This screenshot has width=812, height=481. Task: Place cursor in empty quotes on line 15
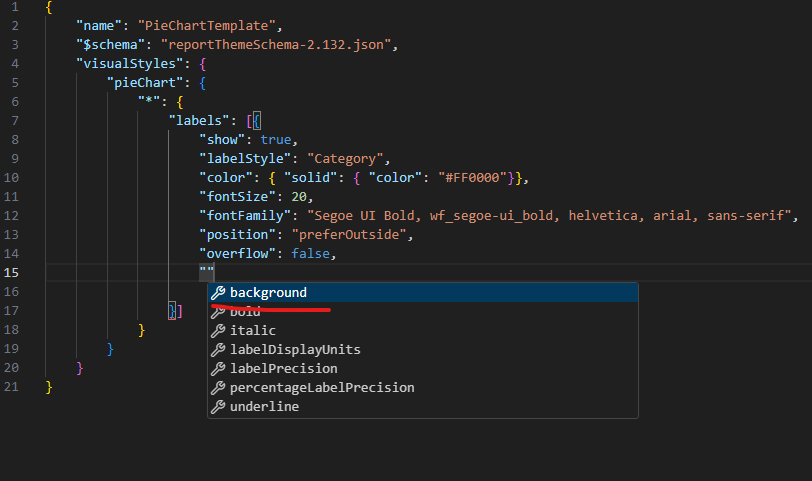pos(207,270)
